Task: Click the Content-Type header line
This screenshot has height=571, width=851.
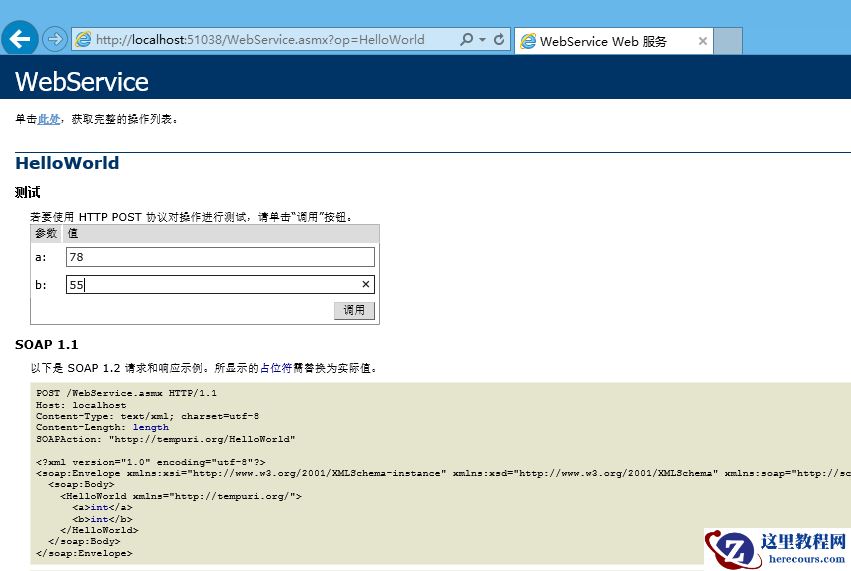Action: (147, 416)
